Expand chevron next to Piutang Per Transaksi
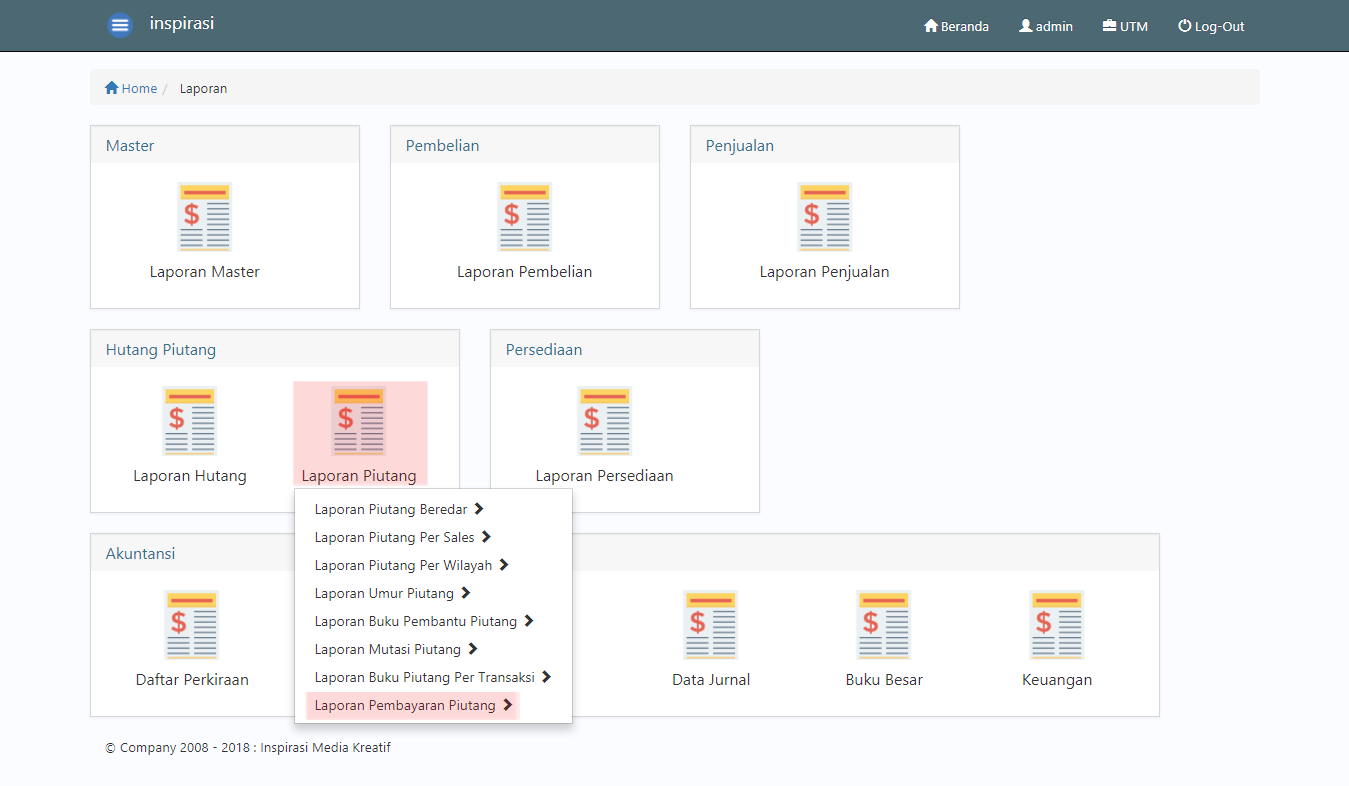The image size is (1349, 786). pos(546,677)
